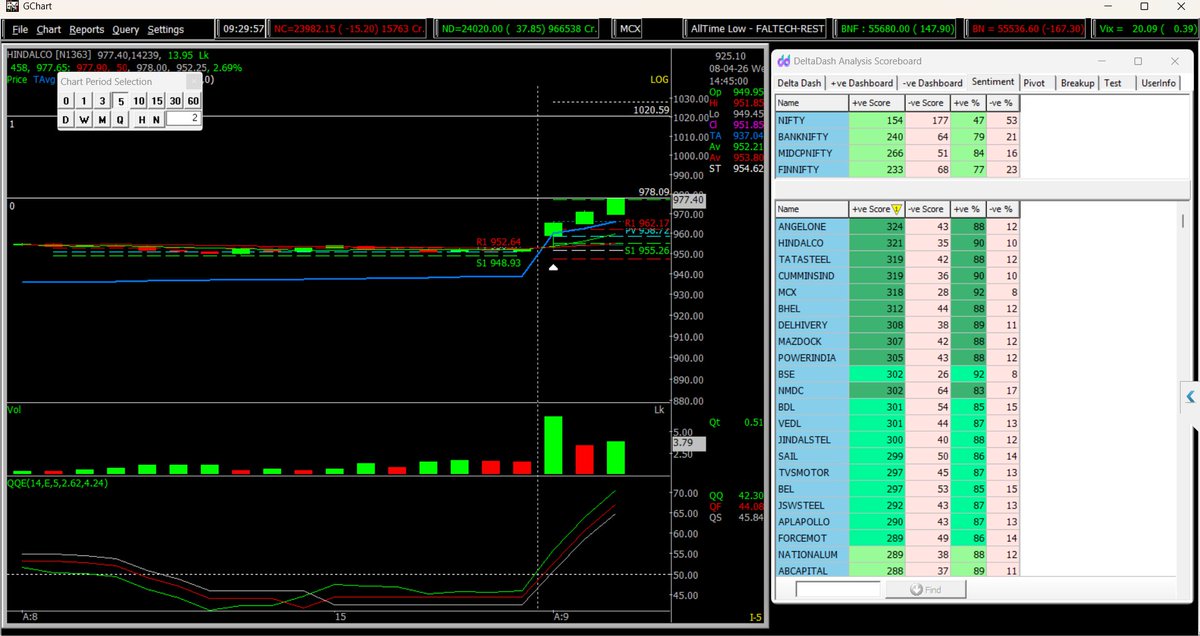The image size is (1200, 636).
Task: Select the ANGELONE row
Action: click(897, 226)
